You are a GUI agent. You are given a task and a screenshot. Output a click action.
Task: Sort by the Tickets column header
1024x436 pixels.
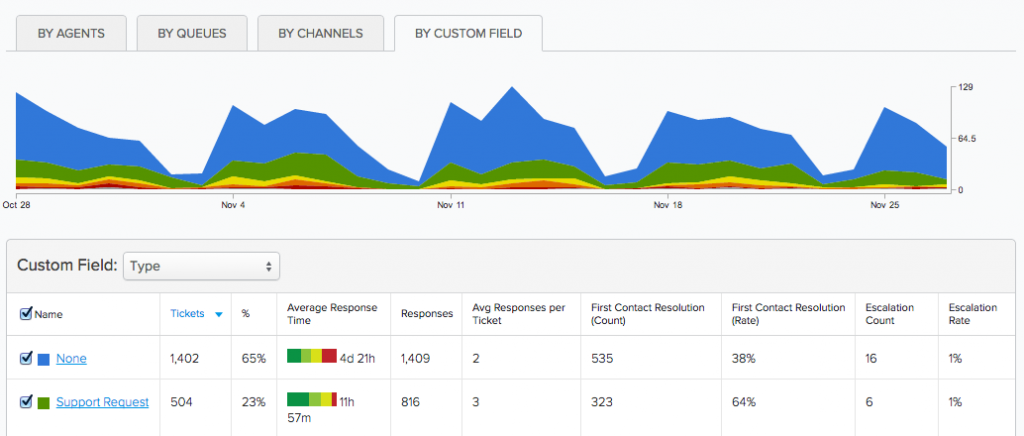click(187, 314)
